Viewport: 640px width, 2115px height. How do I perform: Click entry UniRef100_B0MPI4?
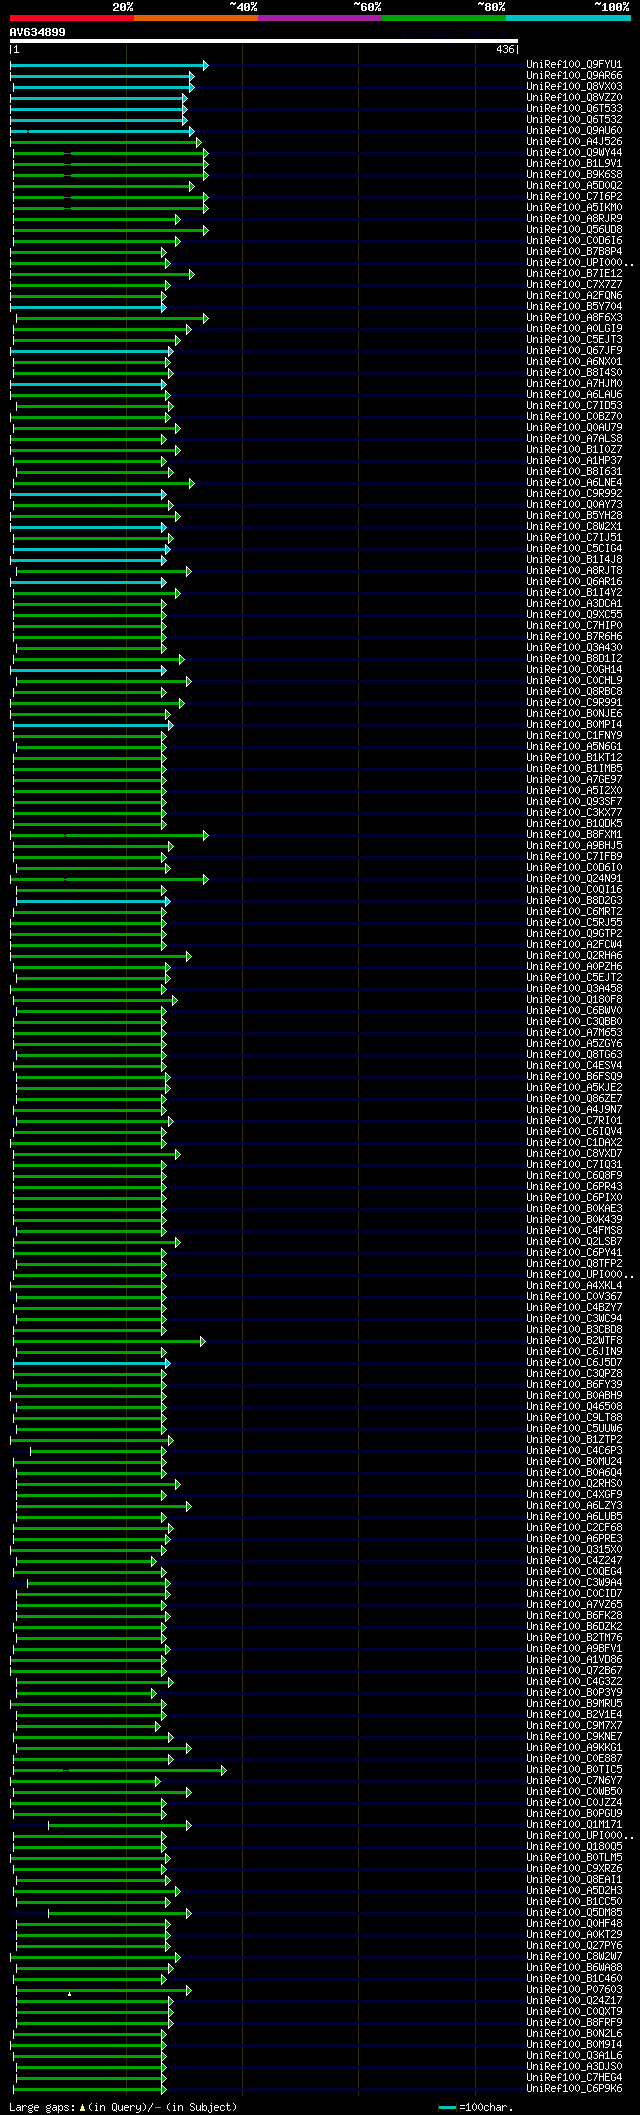(574, 725)
